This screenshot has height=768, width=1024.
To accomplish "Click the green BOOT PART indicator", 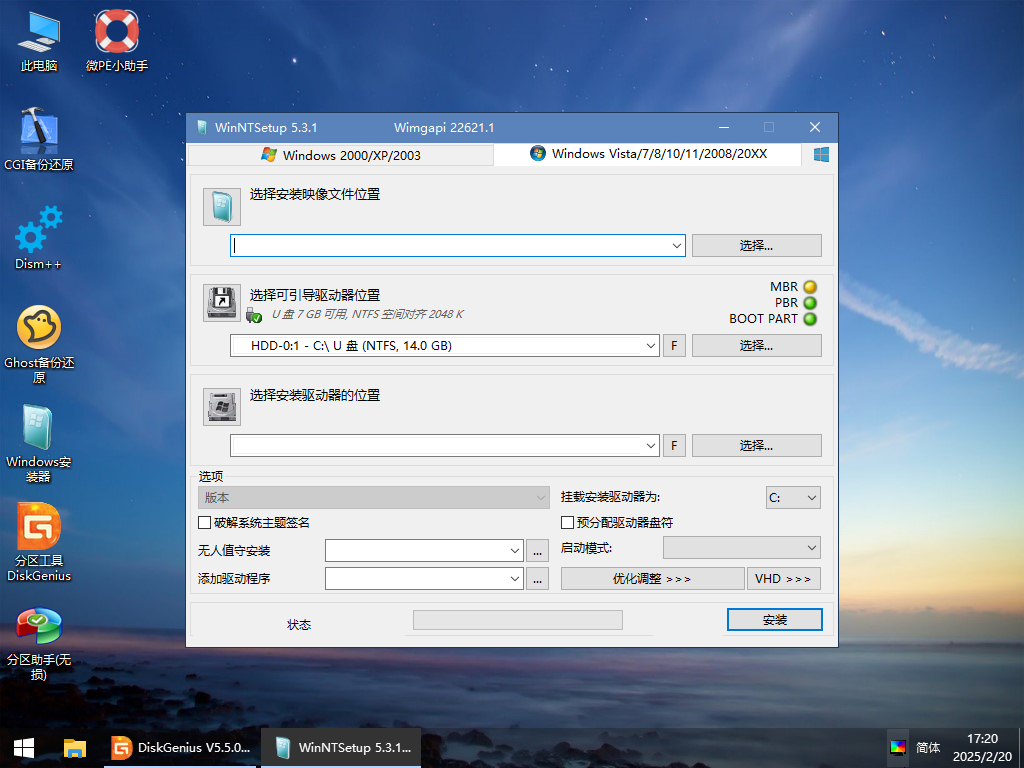I will point(810,319).
